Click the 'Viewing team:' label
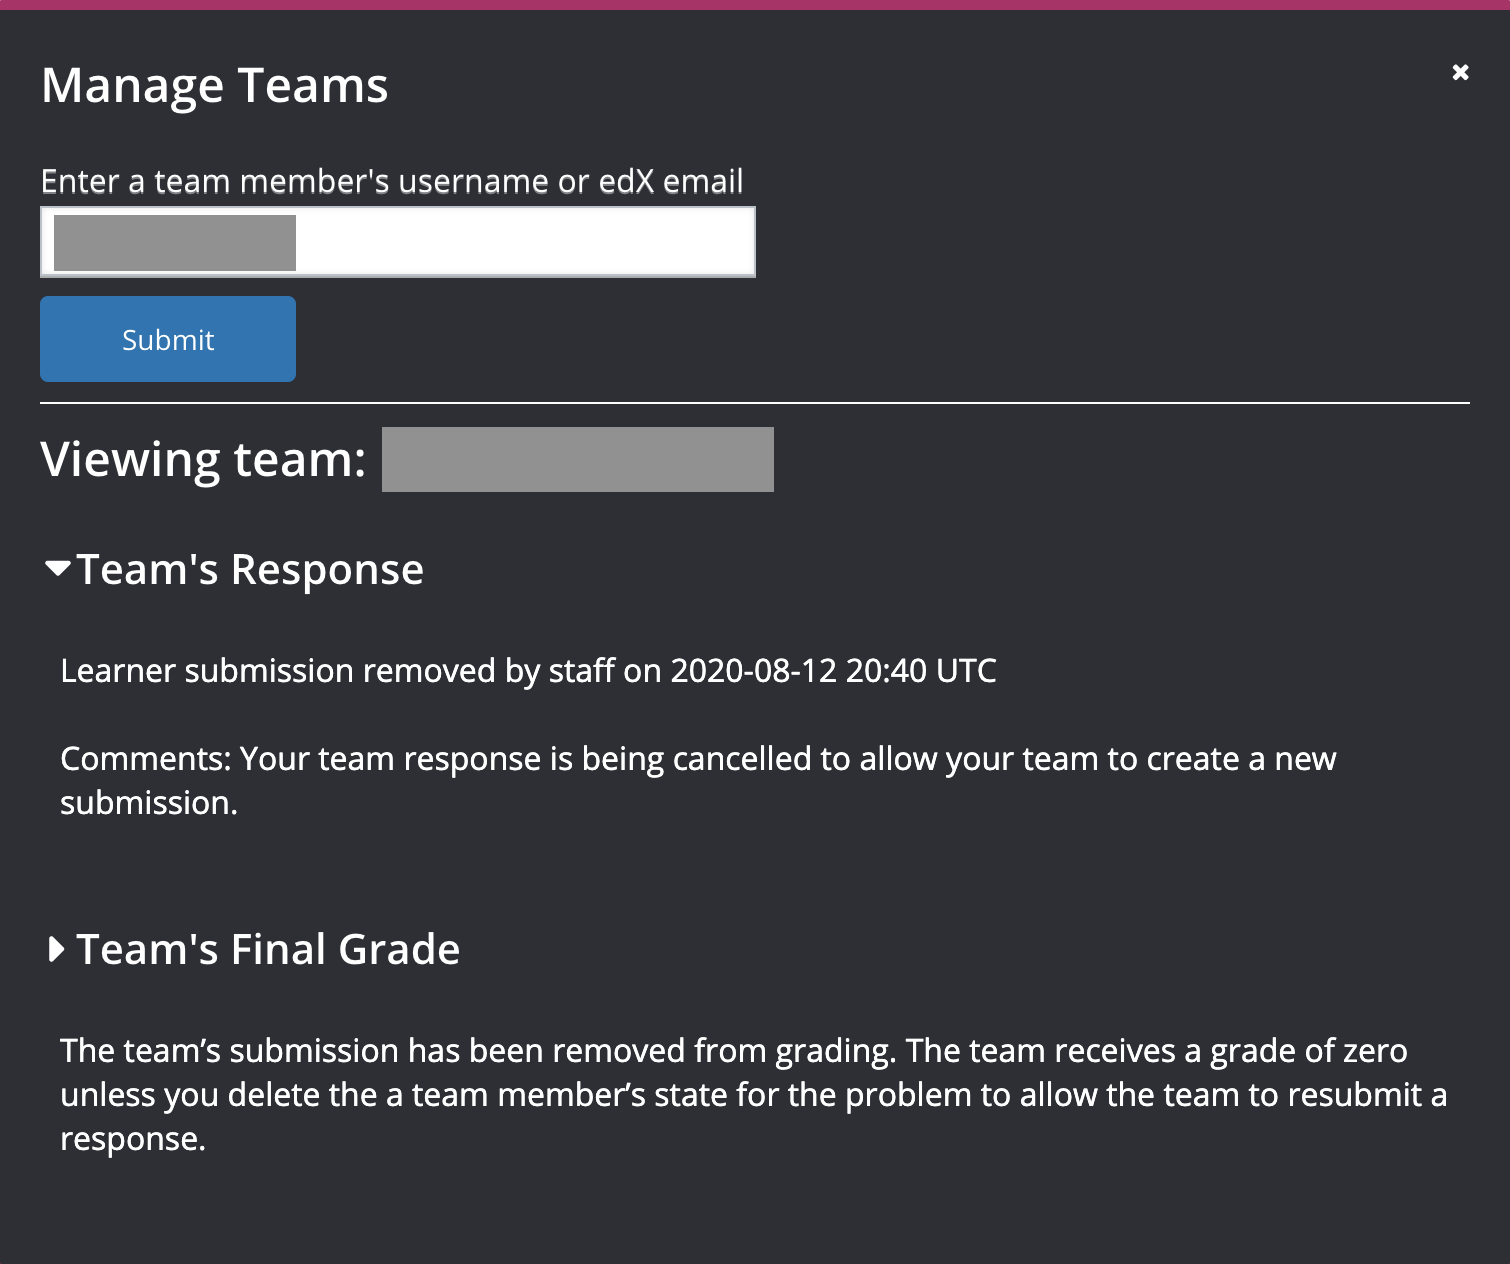Viewport: 1510px width, 1264px height. 203,459
